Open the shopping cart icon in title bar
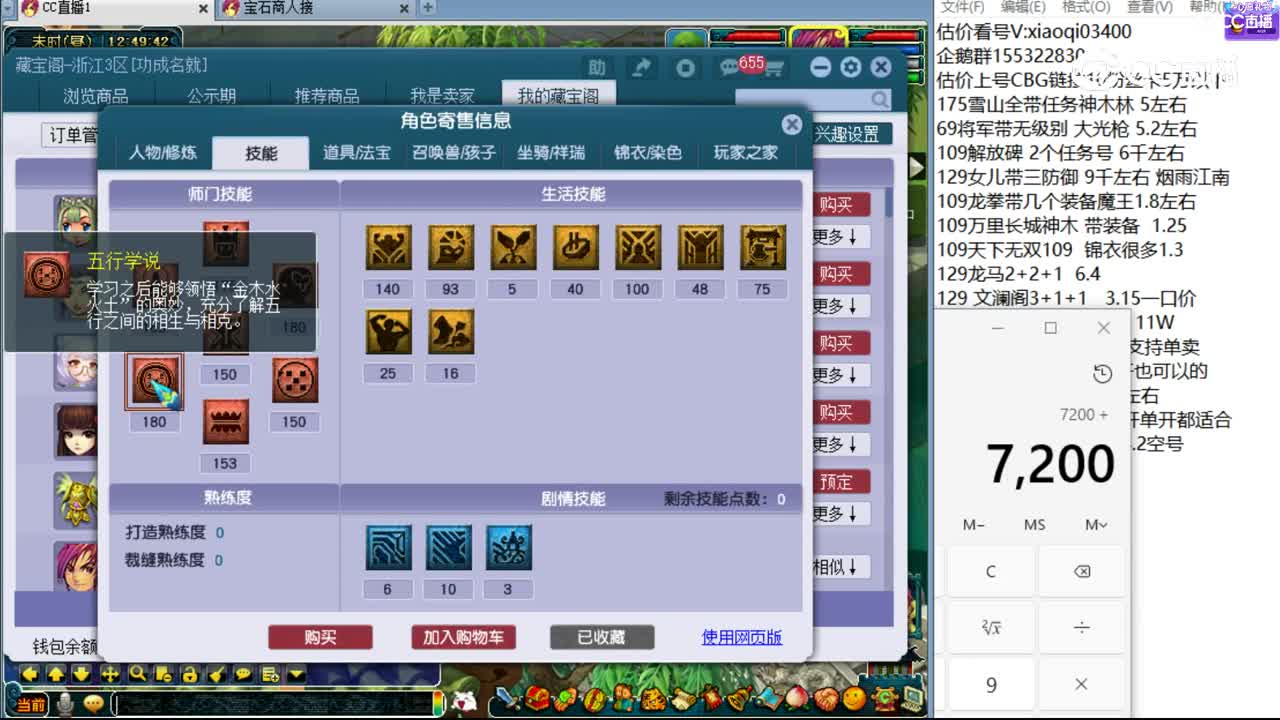This screenshot has width=1280, height=720. pos(773,68)
